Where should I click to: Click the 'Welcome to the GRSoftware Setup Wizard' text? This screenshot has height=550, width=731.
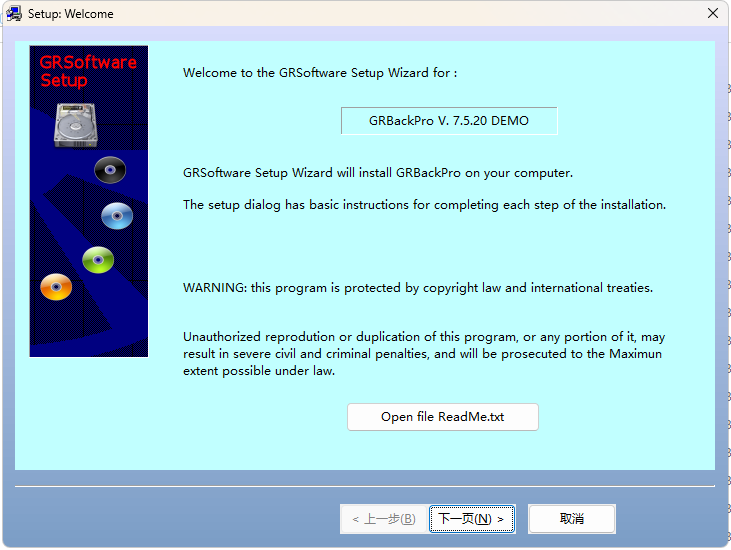320,73
